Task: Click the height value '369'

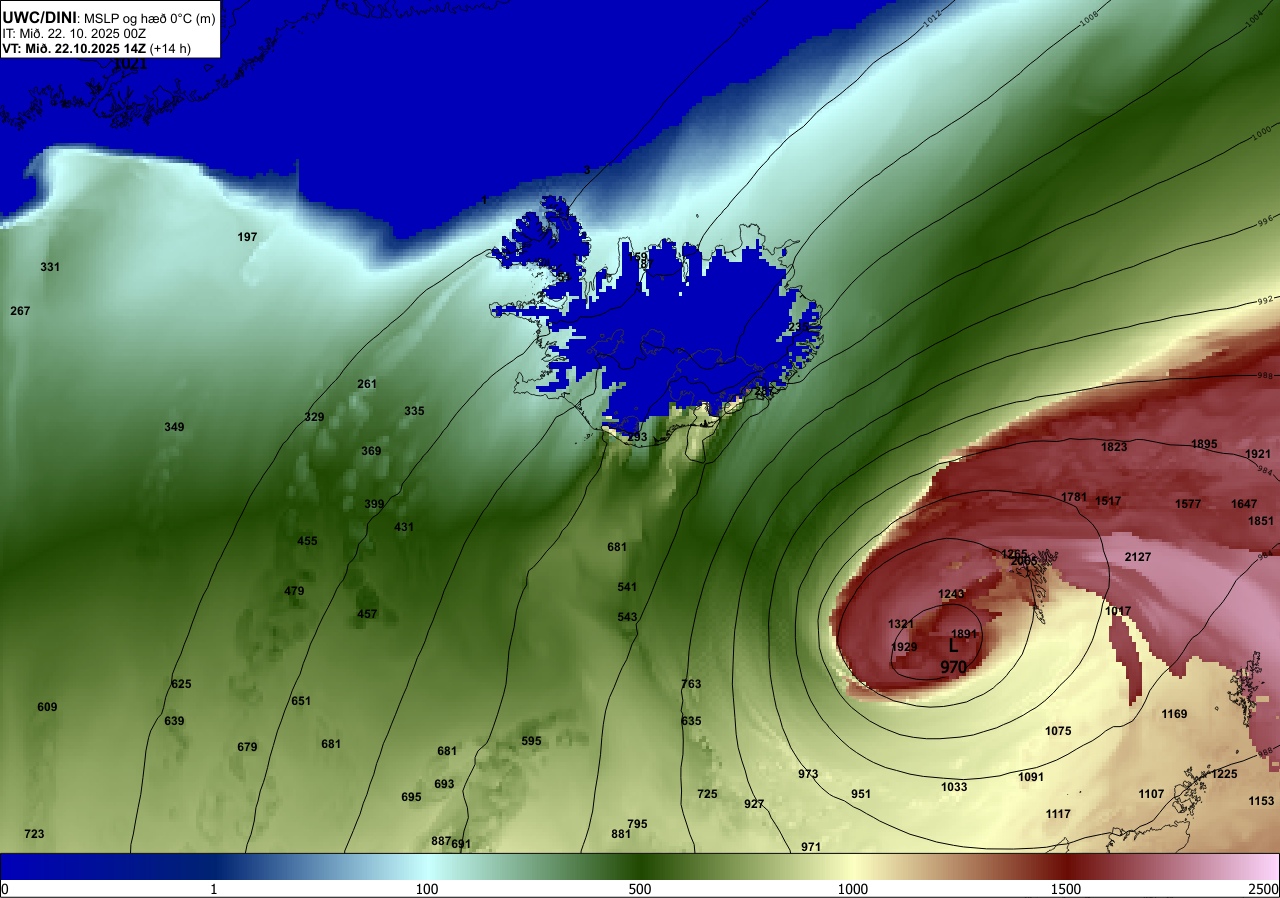Action: pyautogui.click(x=371, y=451)
